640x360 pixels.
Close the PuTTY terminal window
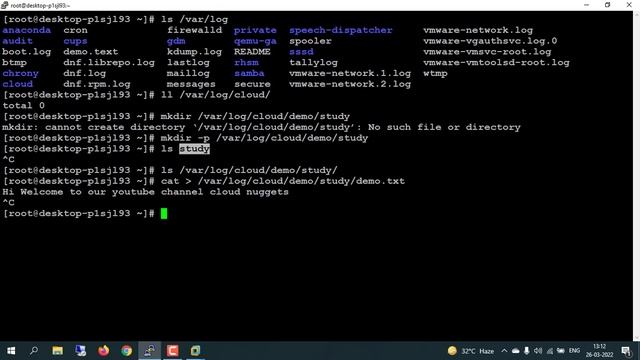(629, 5)
